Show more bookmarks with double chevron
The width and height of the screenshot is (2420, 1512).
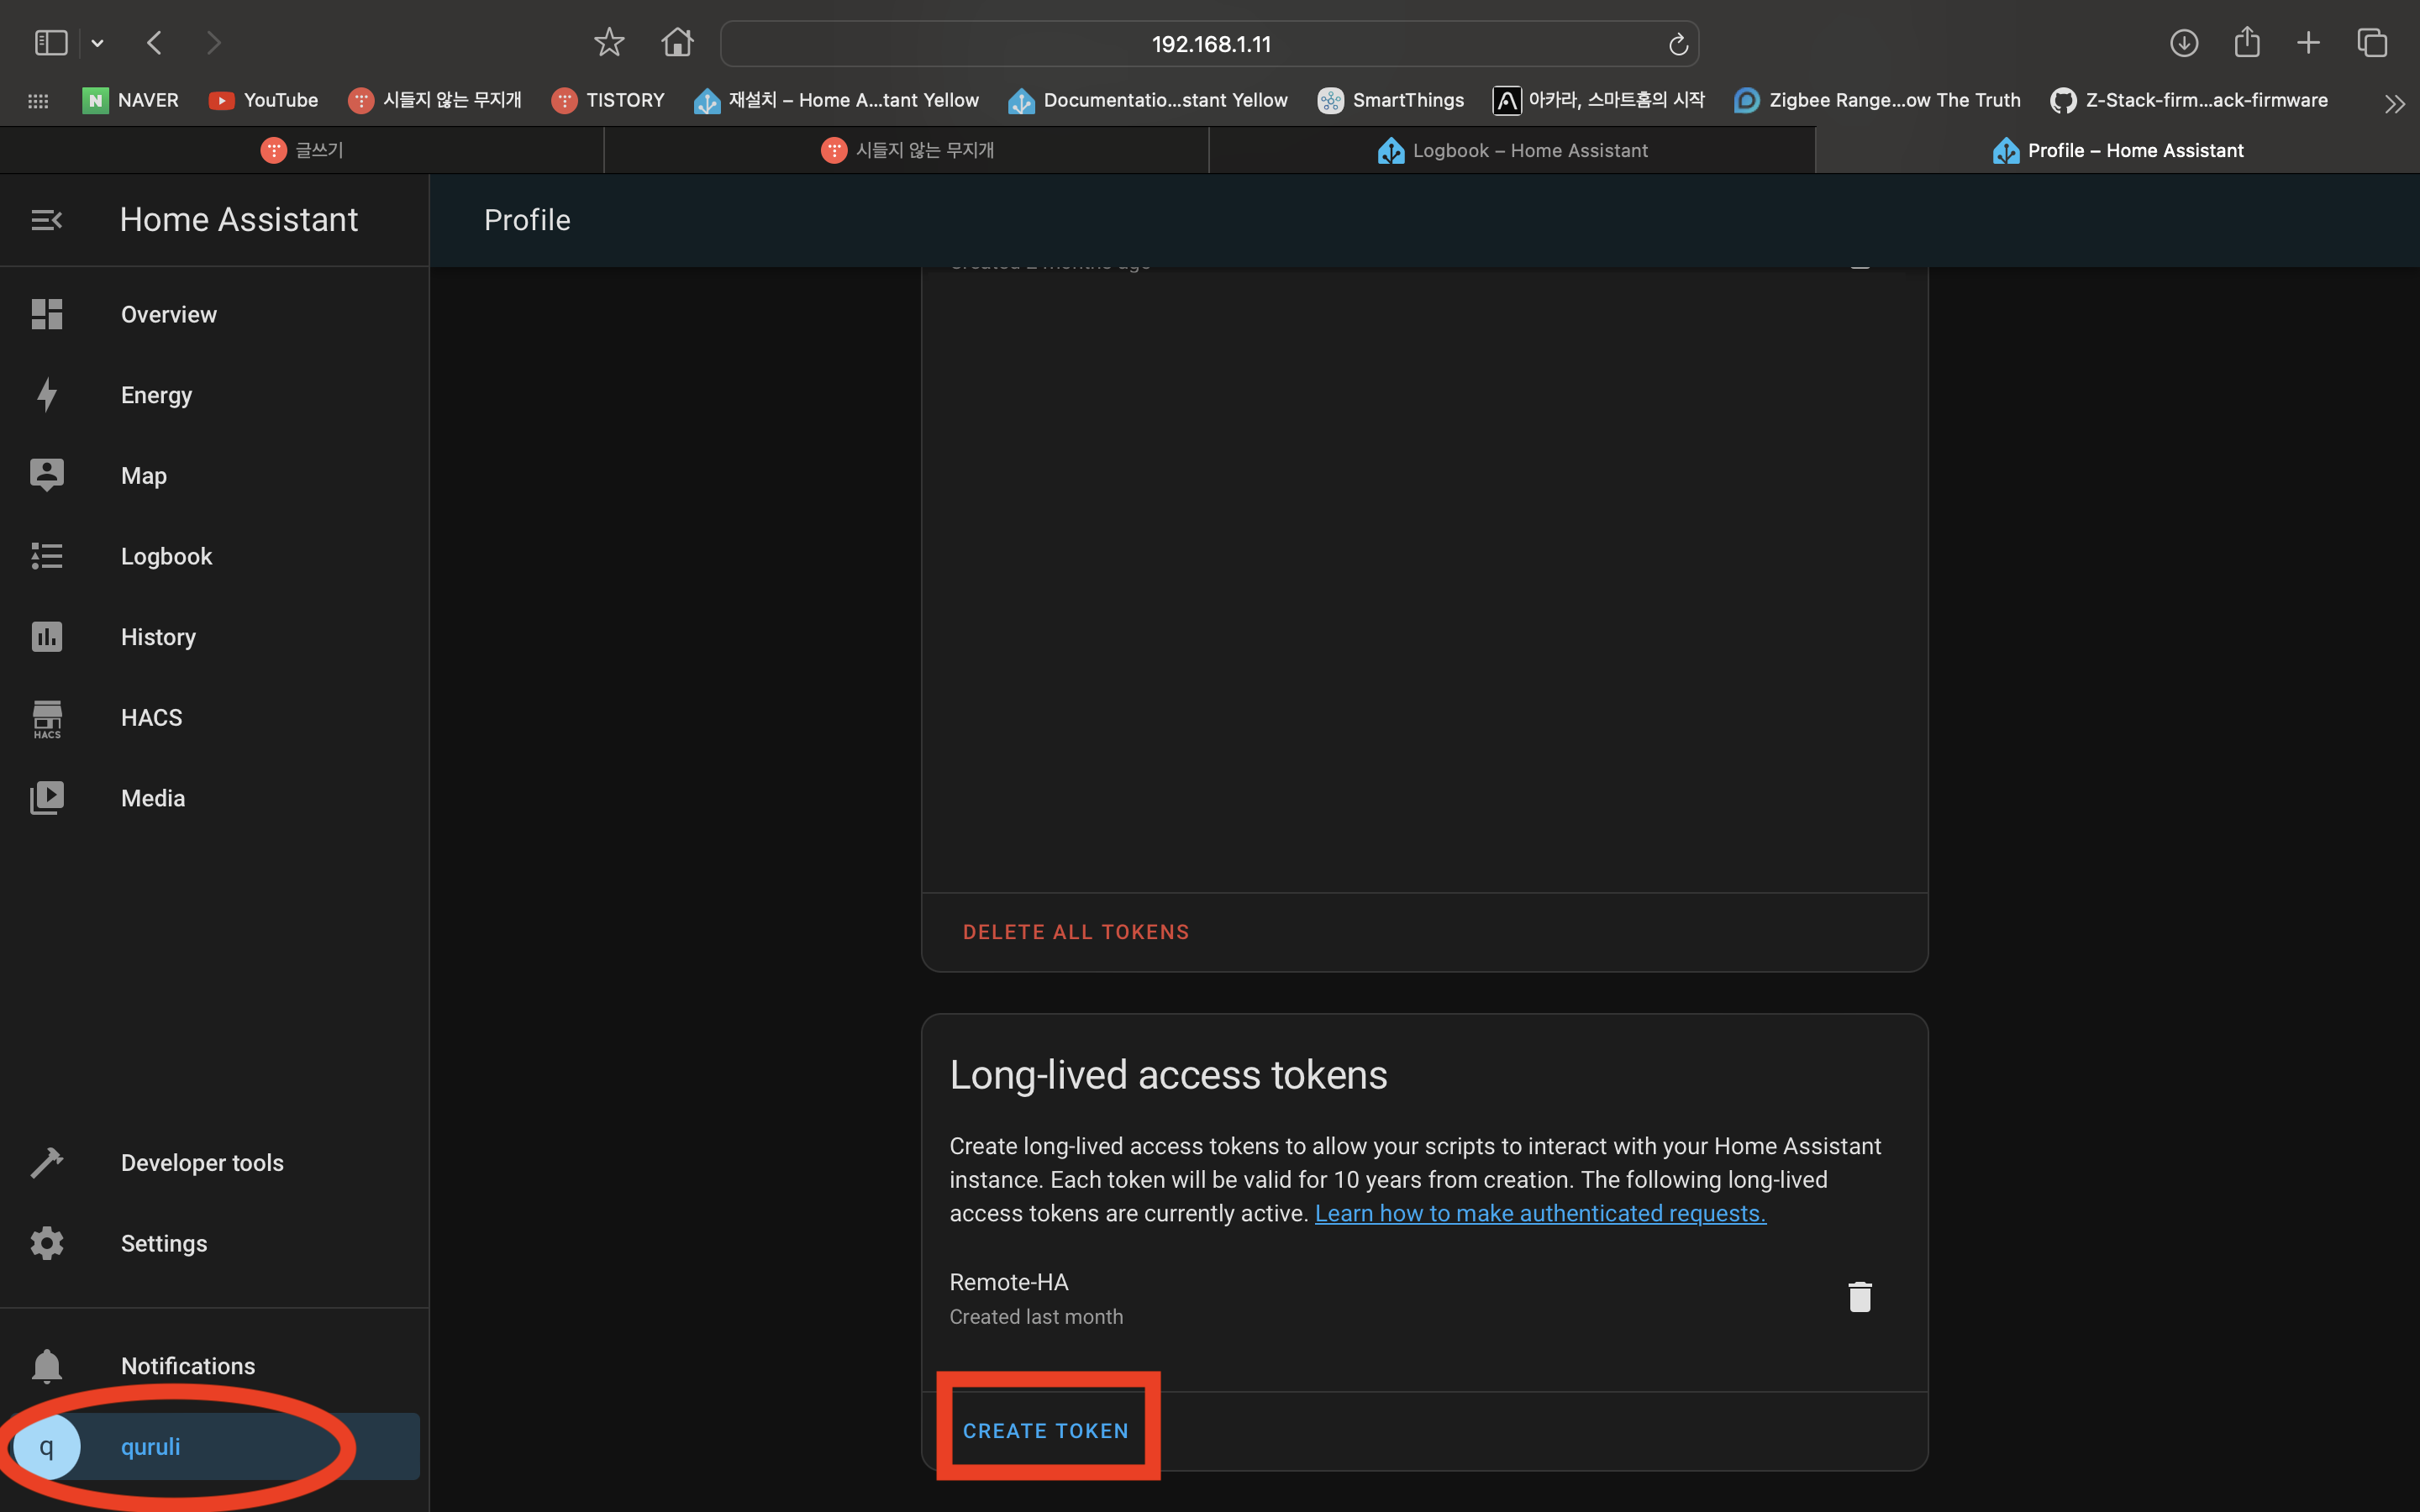(x=2394, y=103)
